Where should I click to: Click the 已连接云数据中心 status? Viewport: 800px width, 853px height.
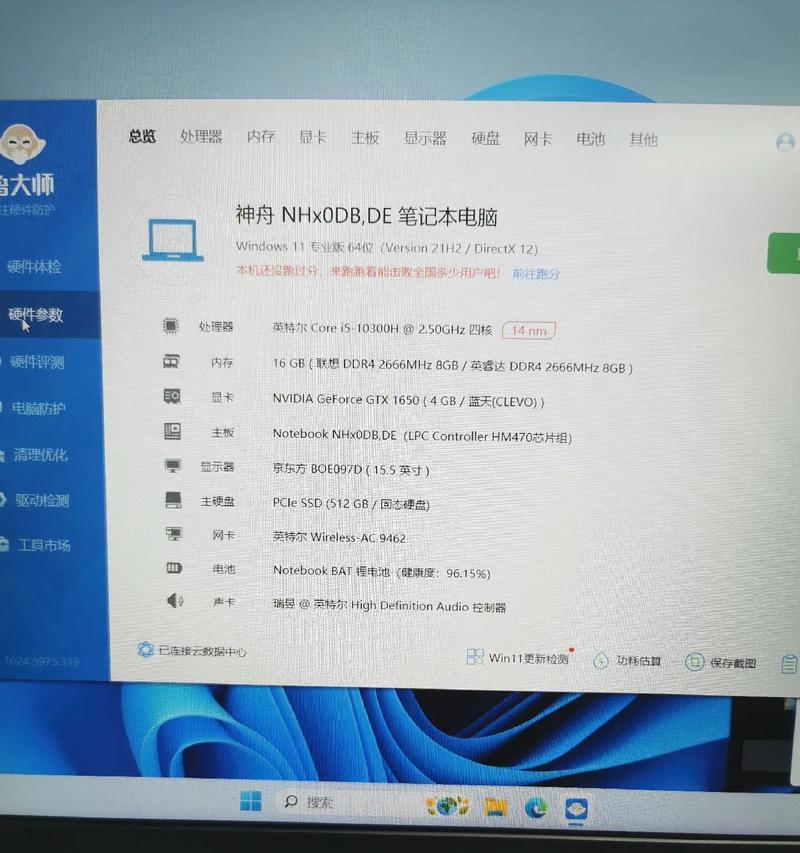(192, 651)
